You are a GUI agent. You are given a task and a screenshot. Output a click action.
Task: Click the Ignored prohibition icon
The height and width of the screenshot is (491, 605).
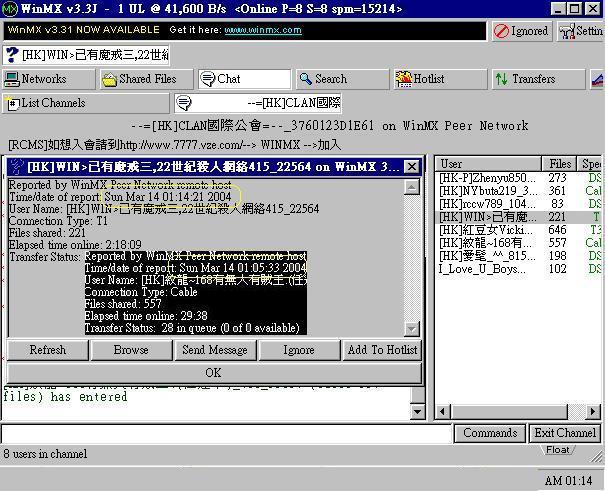(x=501, y=31)
